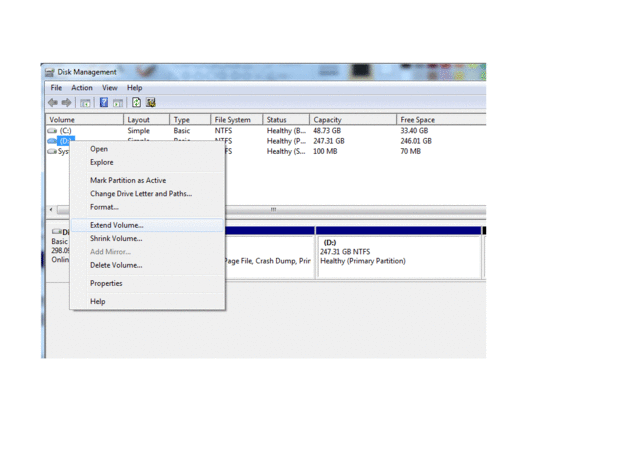620x465 pixels.
Task: Click the horizontal scrollbar left arrow
Action: click(x=51, y=210)
